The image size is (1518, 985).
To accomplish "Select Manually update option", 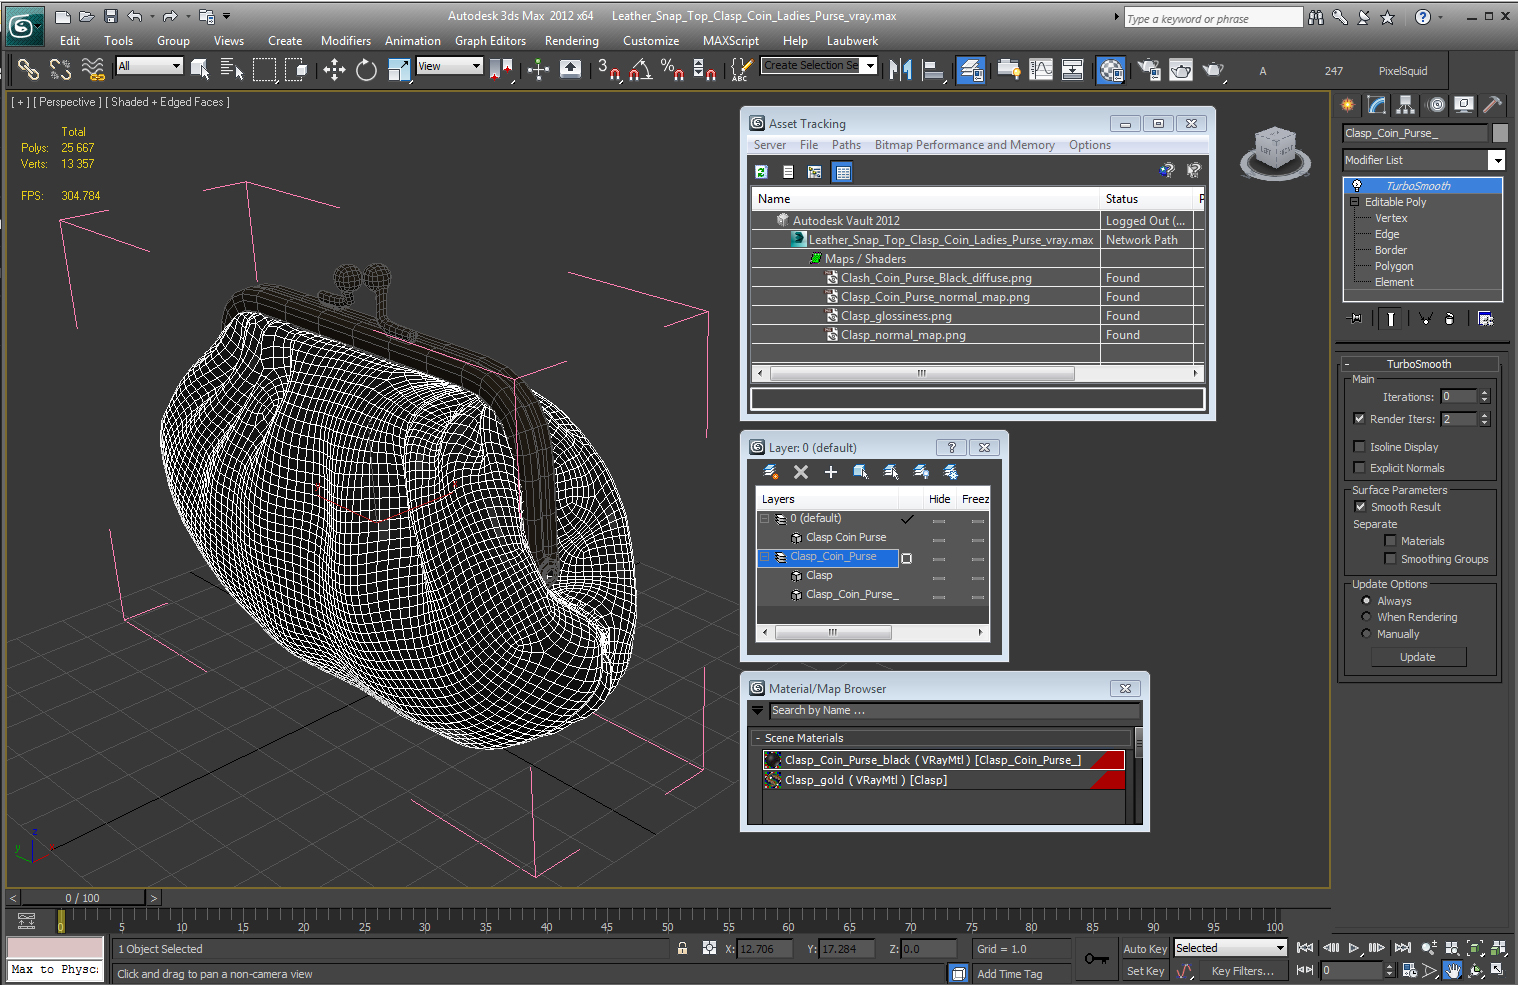I will click(x=1366, y=634).
